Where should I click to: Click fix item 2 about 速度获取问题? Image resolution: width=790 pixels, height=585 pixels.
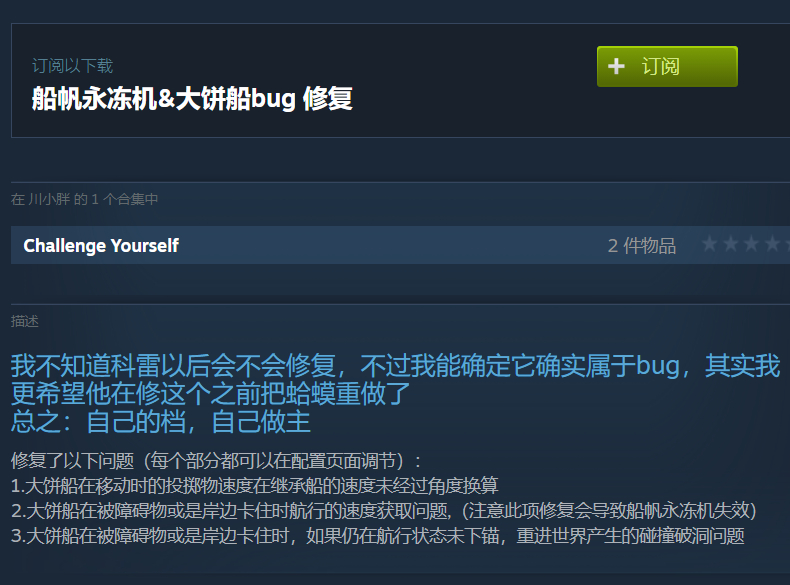[383, 511]
